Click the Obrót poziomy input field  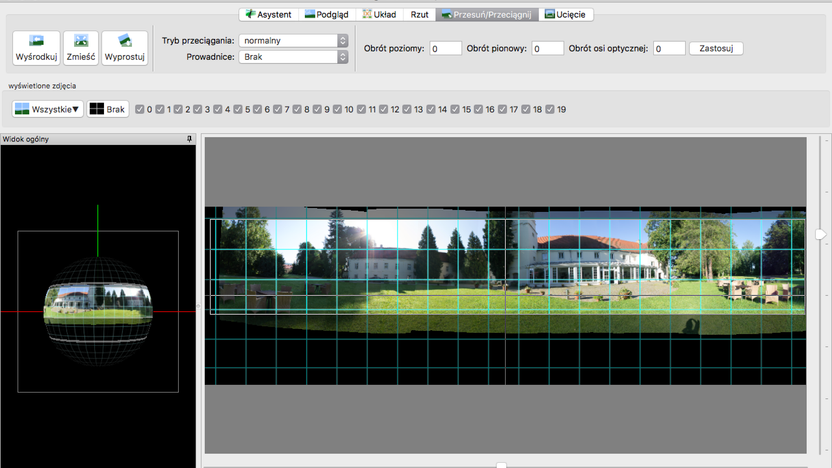coord(445,48)
